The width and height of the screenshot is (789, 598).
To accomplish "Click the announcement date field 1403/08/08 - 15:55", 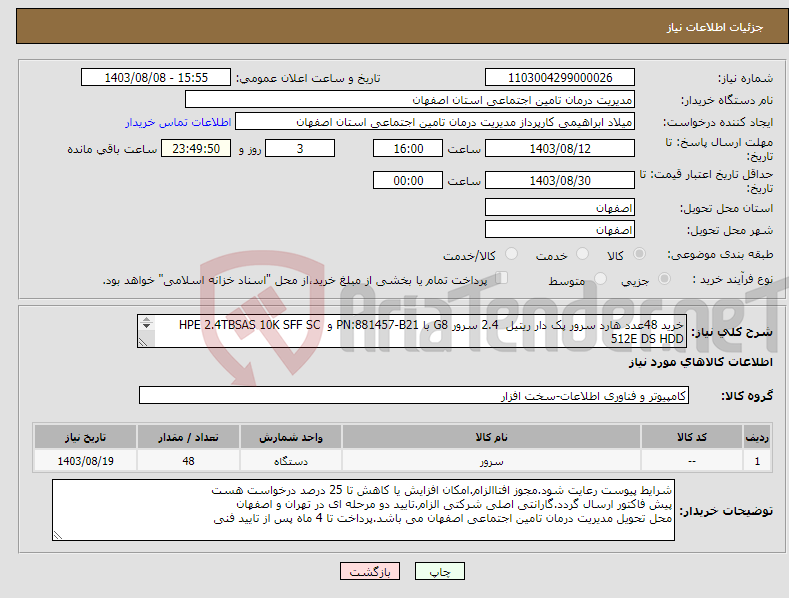I will point(156,78).
